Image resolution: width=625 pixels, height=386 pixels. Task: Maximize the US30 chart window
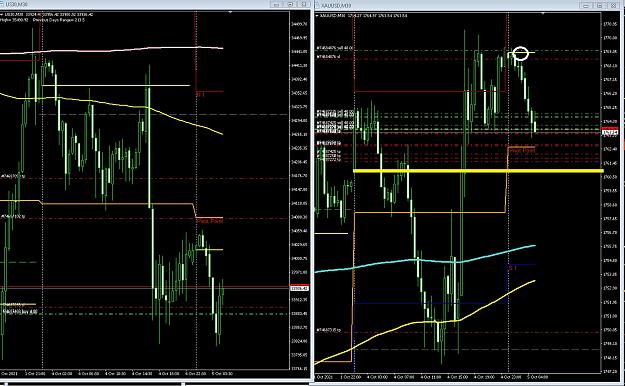click(290, 5)
